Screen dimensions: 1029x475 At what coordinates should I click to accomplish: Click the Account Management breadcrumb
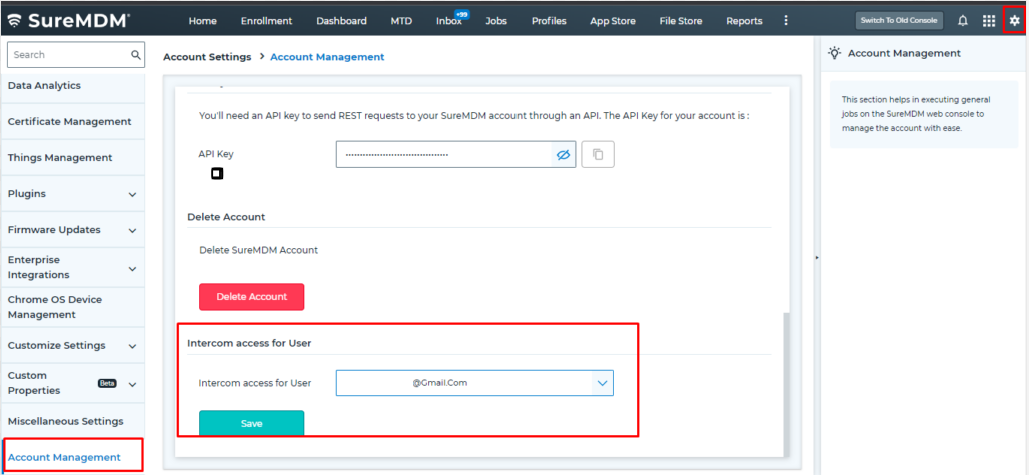[327, 57]
